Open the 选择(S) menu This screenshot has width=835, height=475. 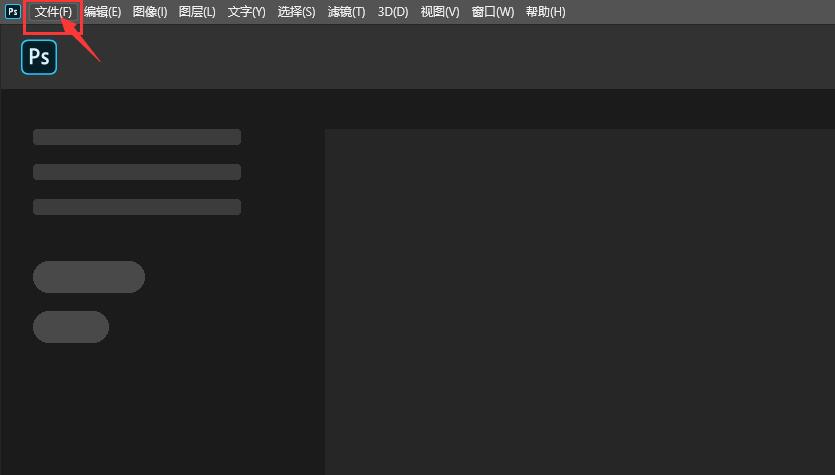[x=297, y=12]
